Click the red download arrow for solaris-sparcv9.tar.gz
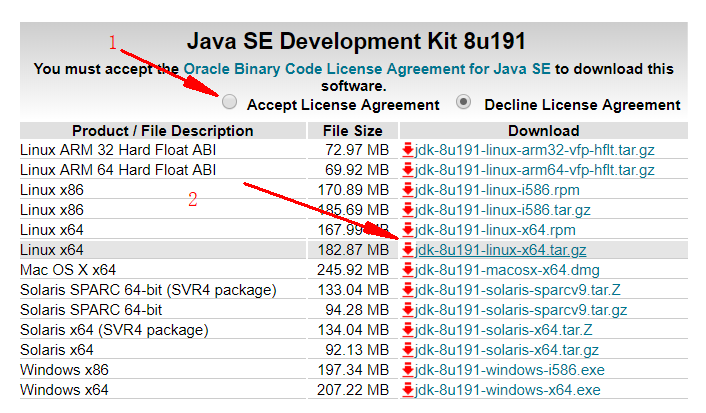This screenshot has height=413, width=706. coord(408,309)
